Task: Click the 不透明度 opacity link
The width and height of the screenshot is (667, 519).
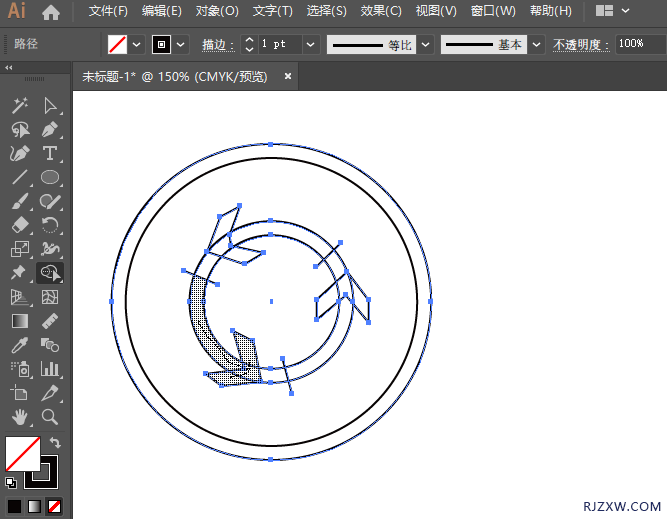Action: 582,45
